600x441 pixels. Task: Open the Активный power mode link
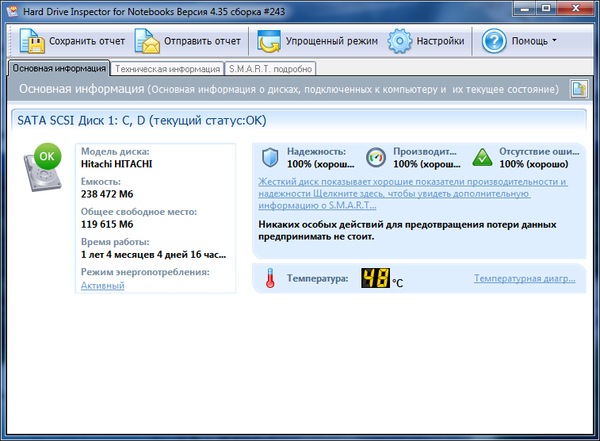coord(103,285)
